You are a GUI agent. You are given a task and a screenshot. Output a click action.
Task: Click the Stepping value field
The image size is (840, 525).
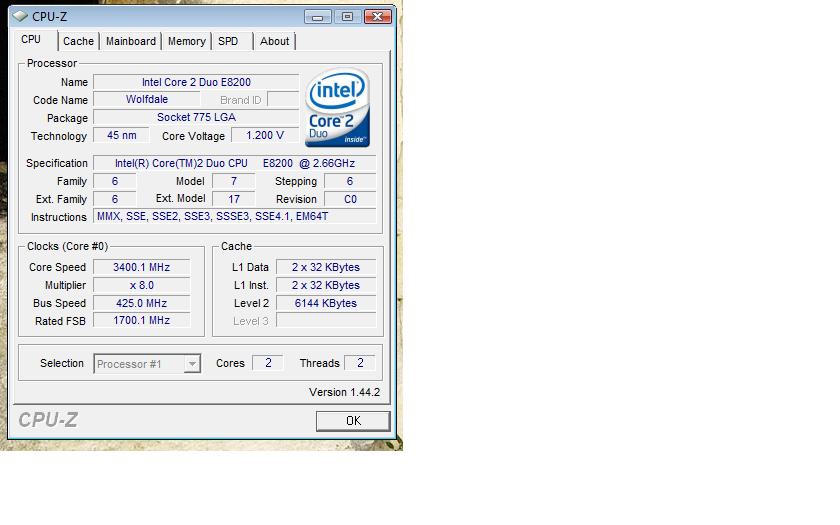point(350,181)
